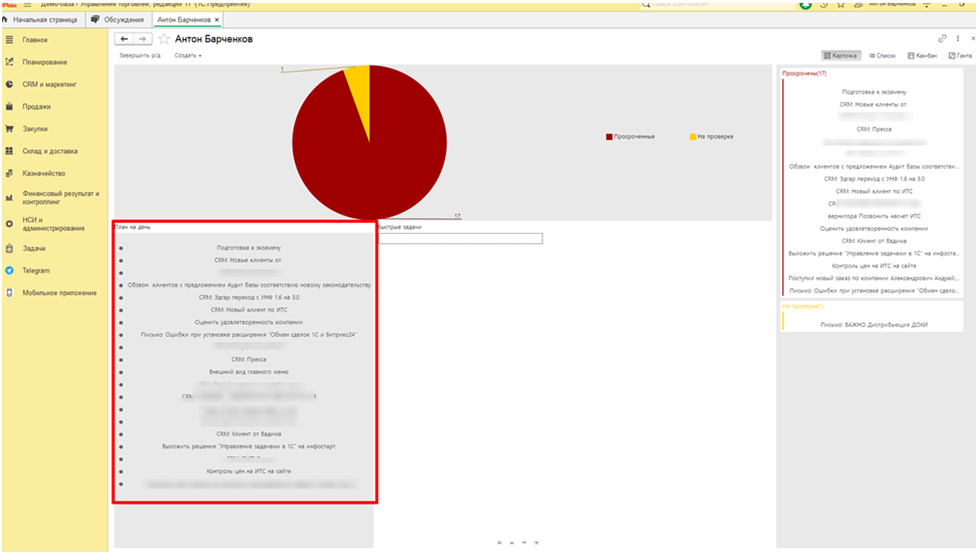Open the three-dot more options menu

coord(958,39)
